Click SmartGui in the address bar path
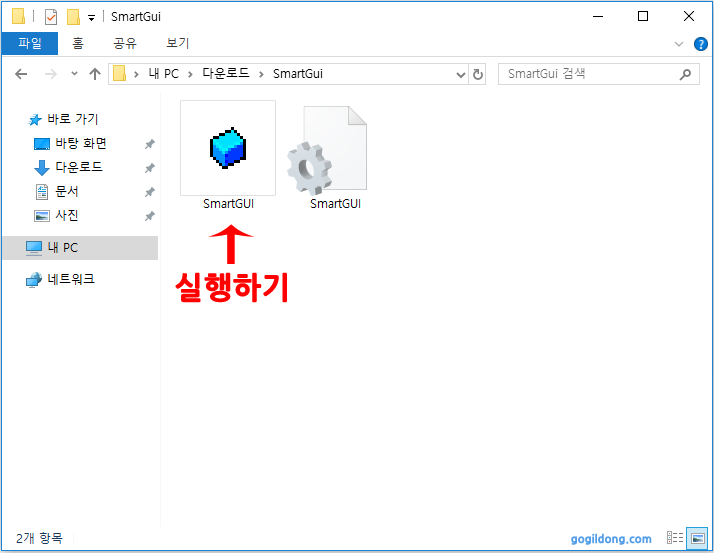 tap(298, 74)
